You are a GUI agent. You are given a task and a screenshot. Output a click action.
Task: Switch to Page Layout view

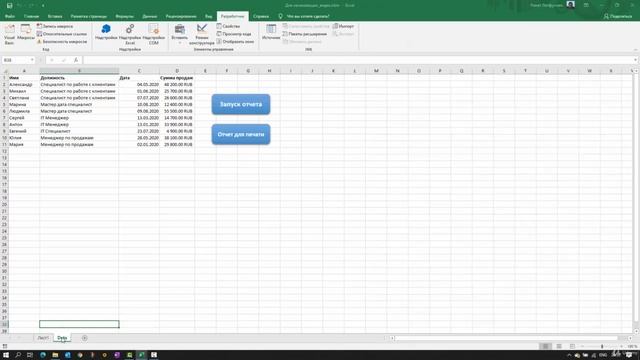tap(559, 346)
